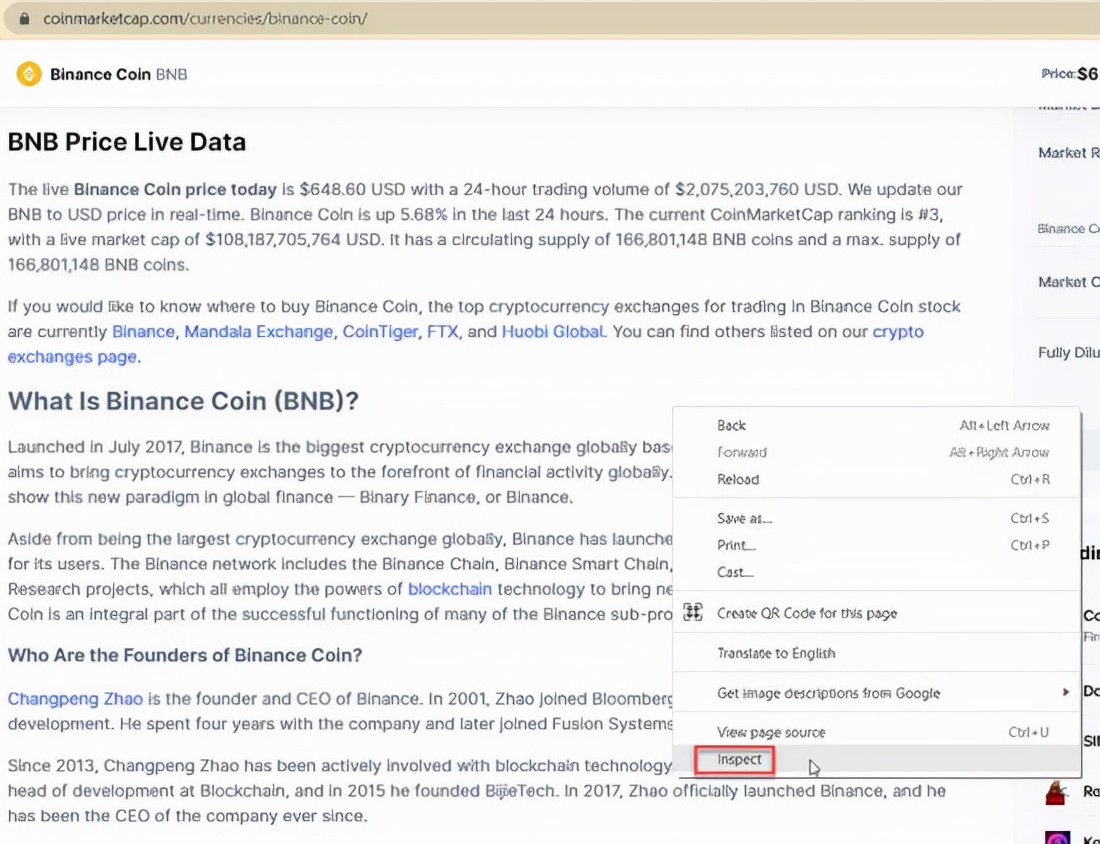The image size is (1100, 844).
Task: Select Translate to English option
Action: pos(876,653)
